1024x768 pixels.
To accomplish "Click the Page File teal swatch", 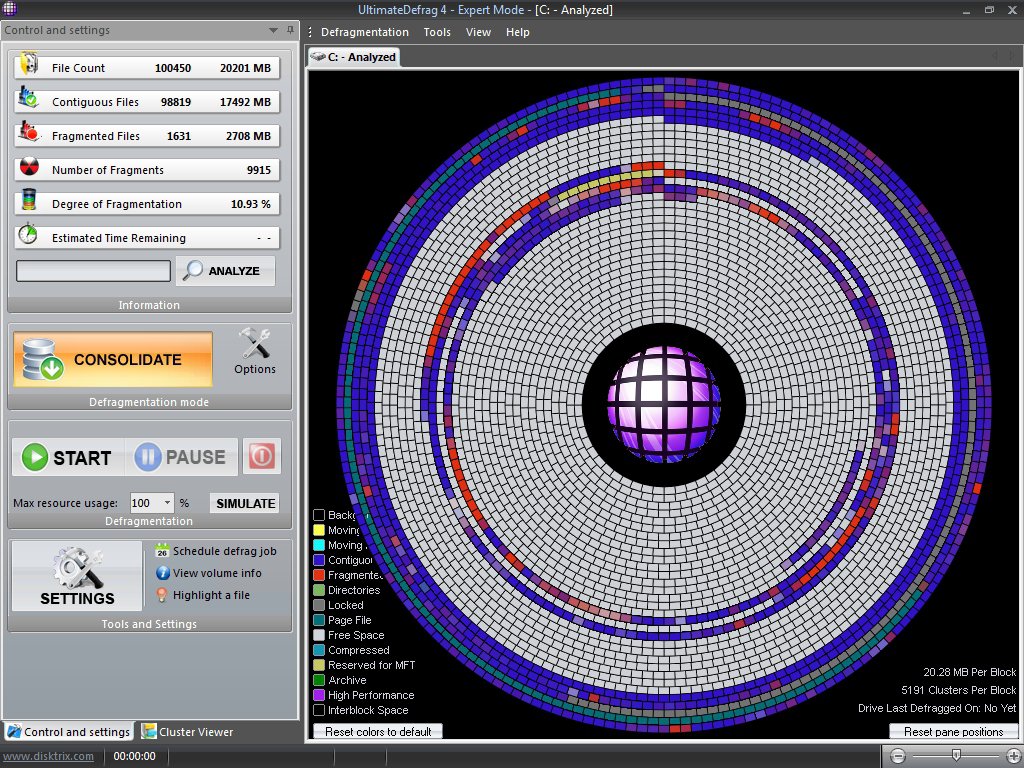I will tap(319, 620).
